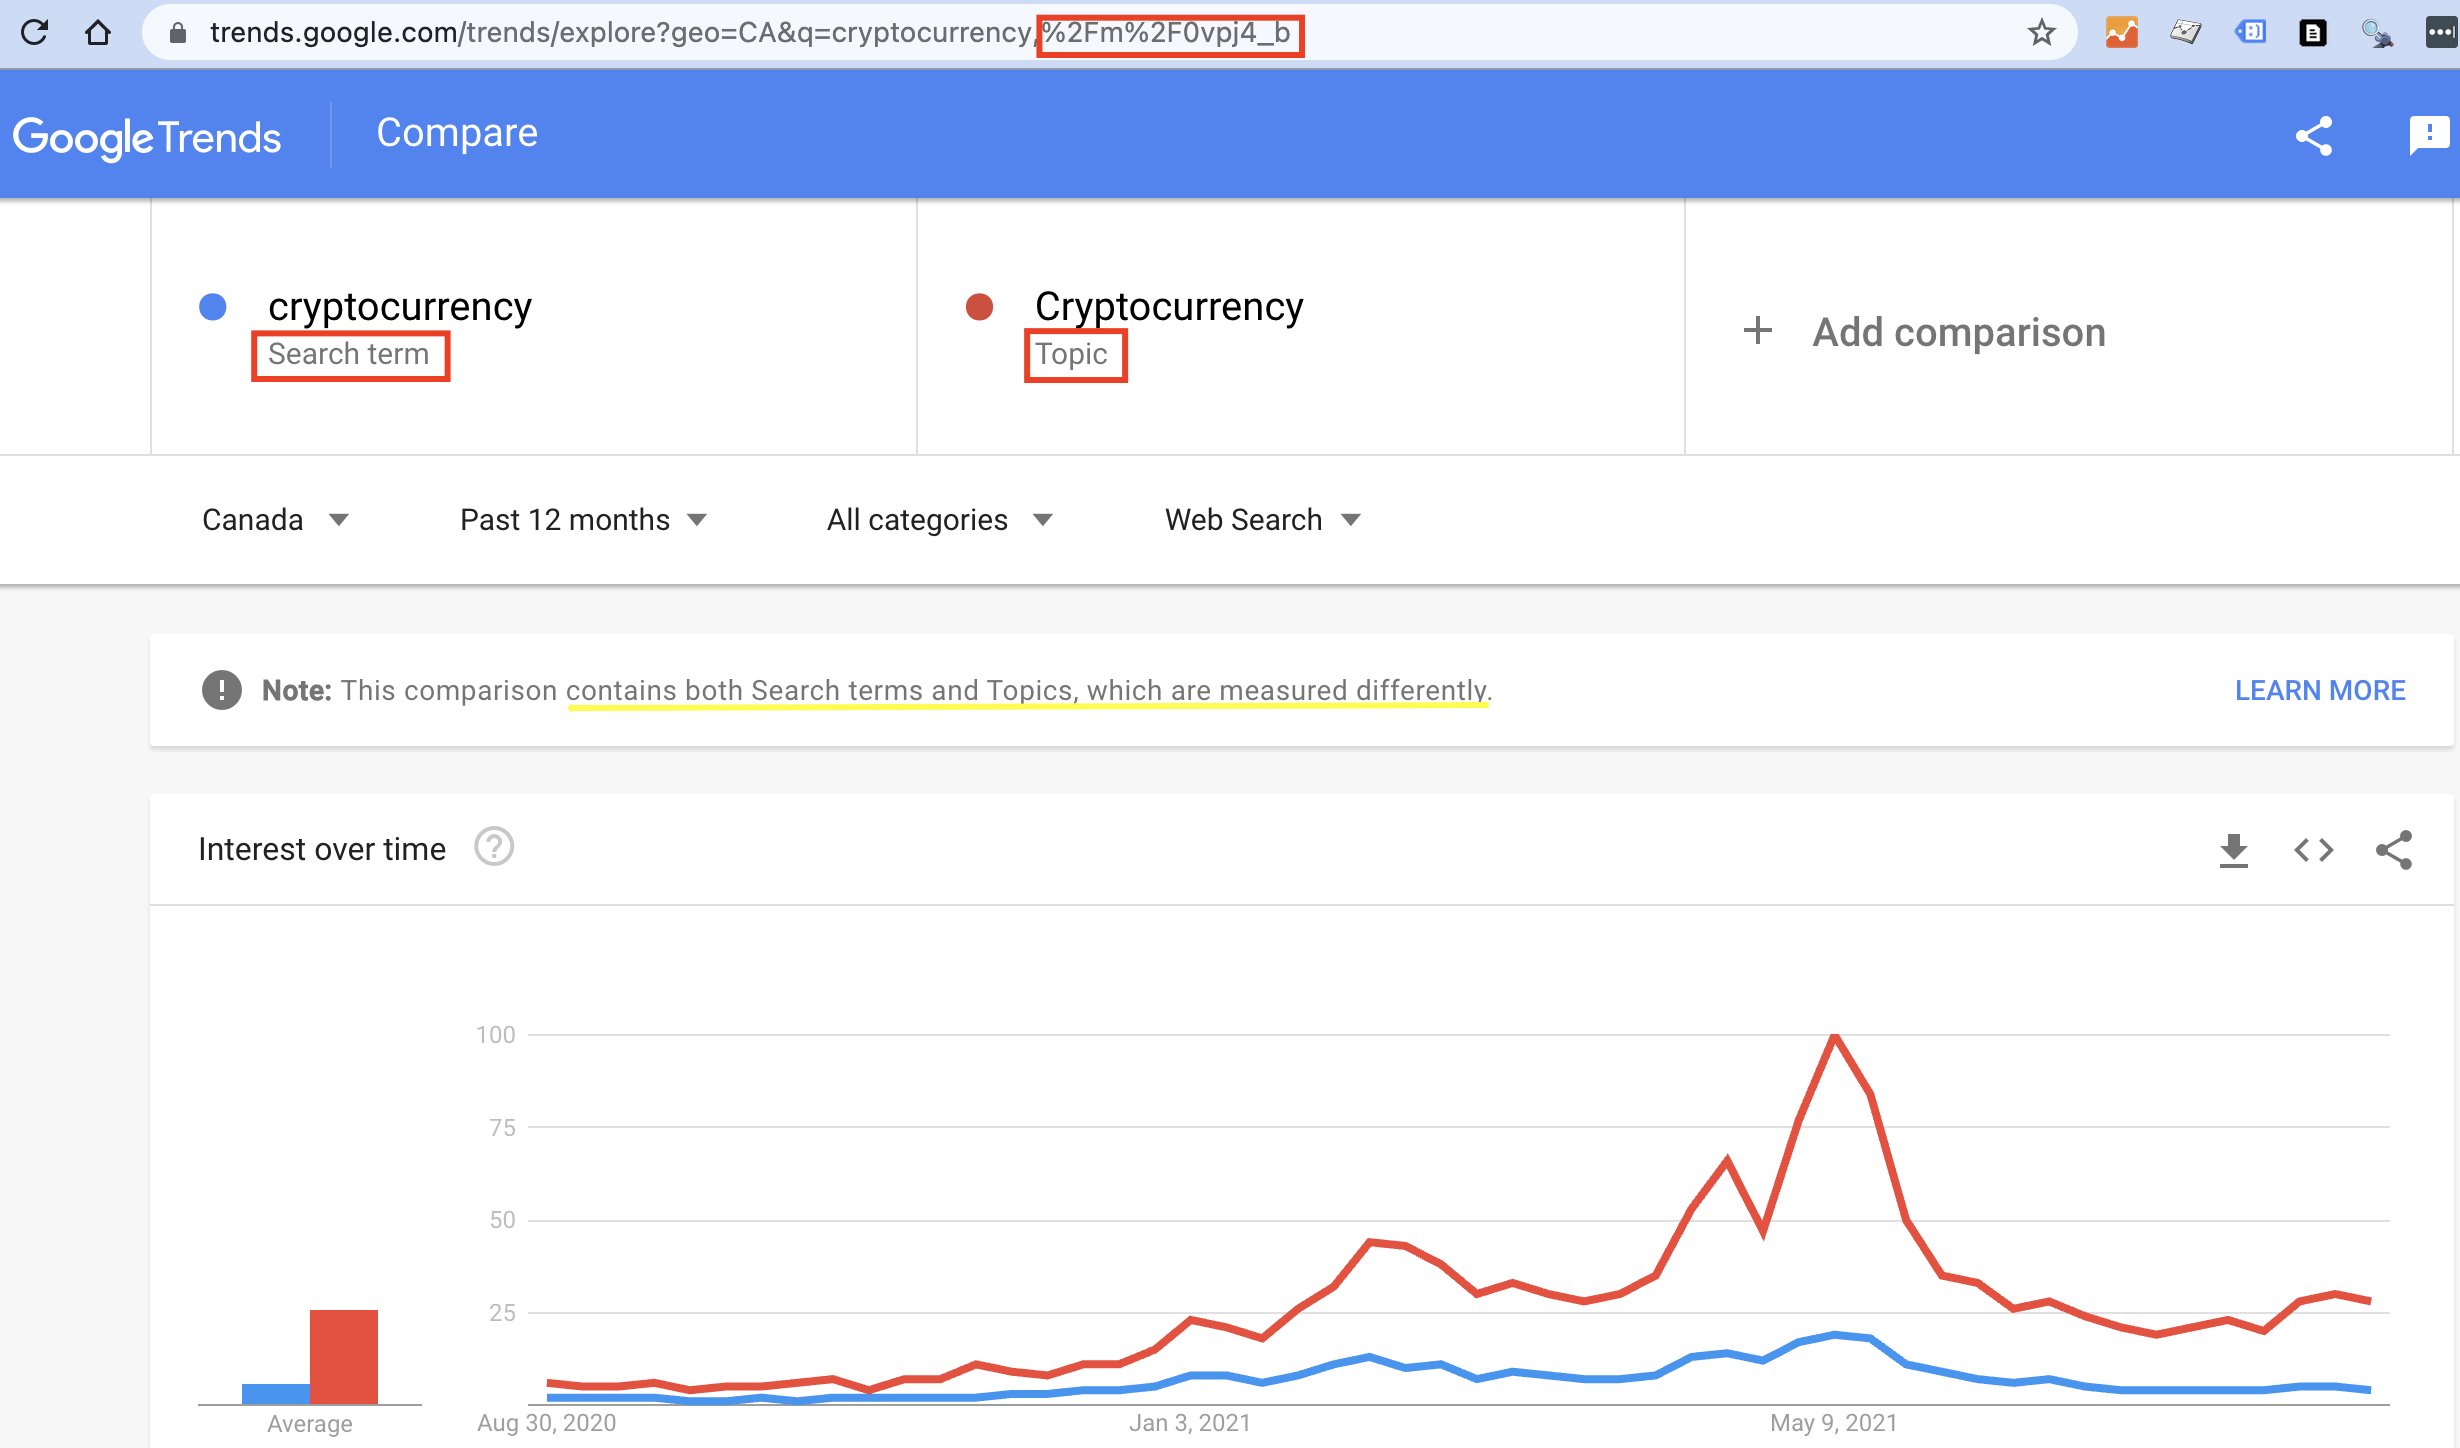
Task: Change the Web Search type dropdown
Action: 1262,520
